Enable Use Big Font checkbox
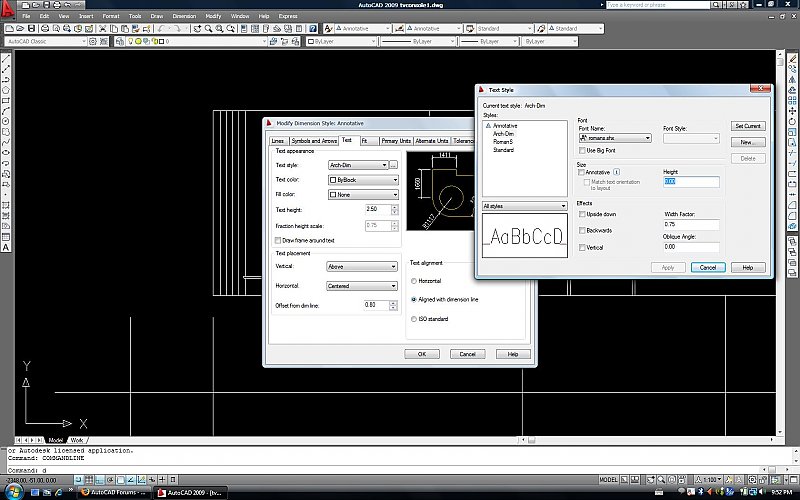This screenshot has height=500, width=800. [582, 151]
